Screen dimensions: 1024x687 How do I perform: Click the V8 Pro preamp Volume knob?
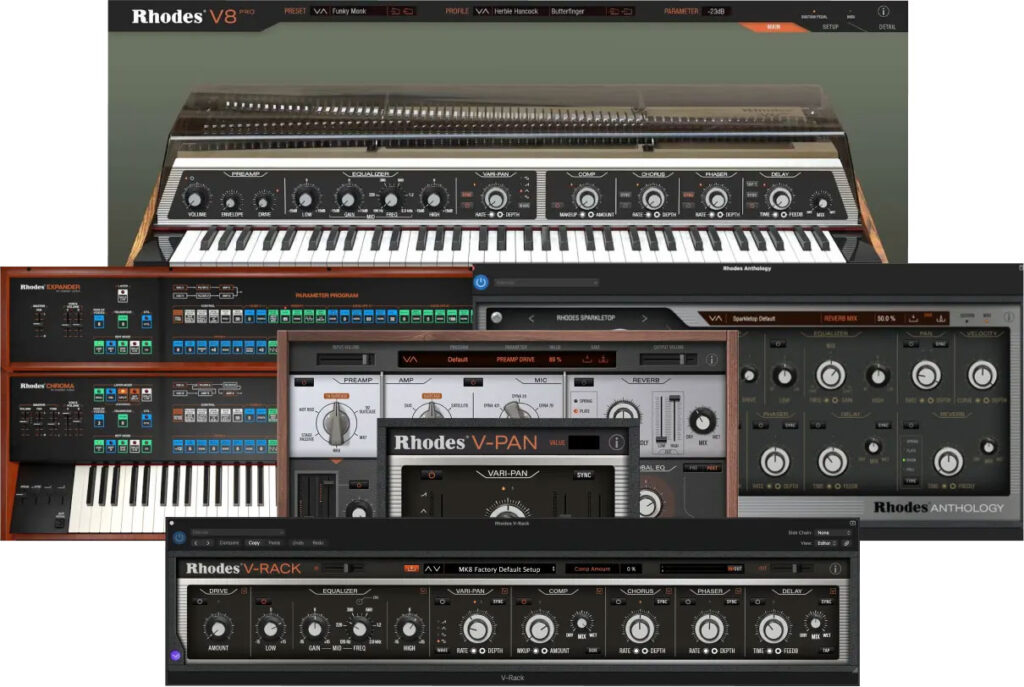(193, 200)
